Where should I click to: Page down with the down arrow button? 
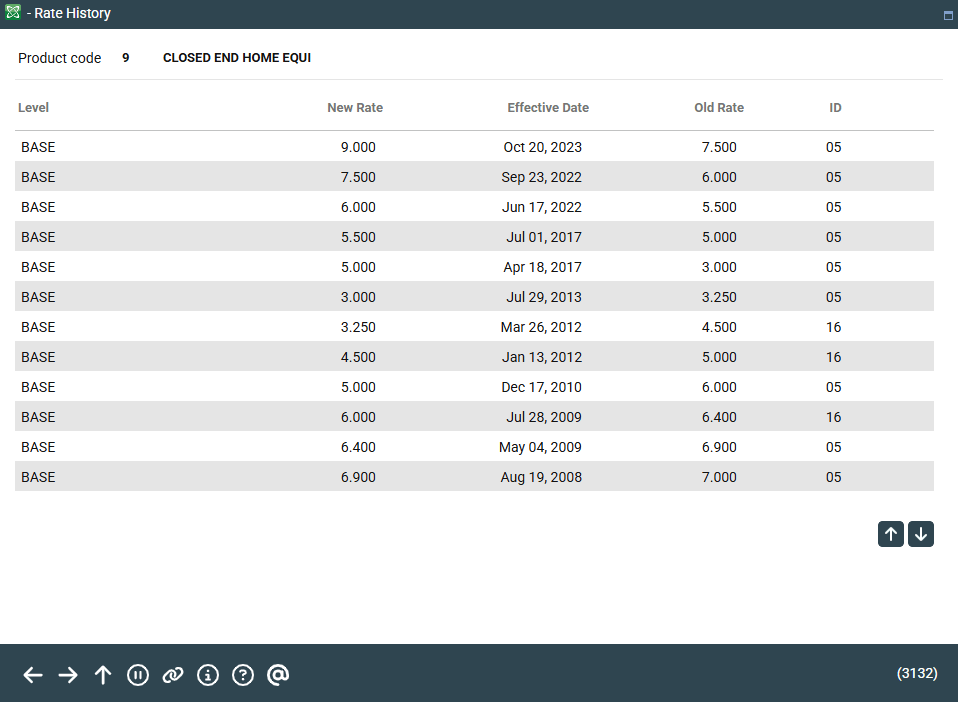click(921, 534)
